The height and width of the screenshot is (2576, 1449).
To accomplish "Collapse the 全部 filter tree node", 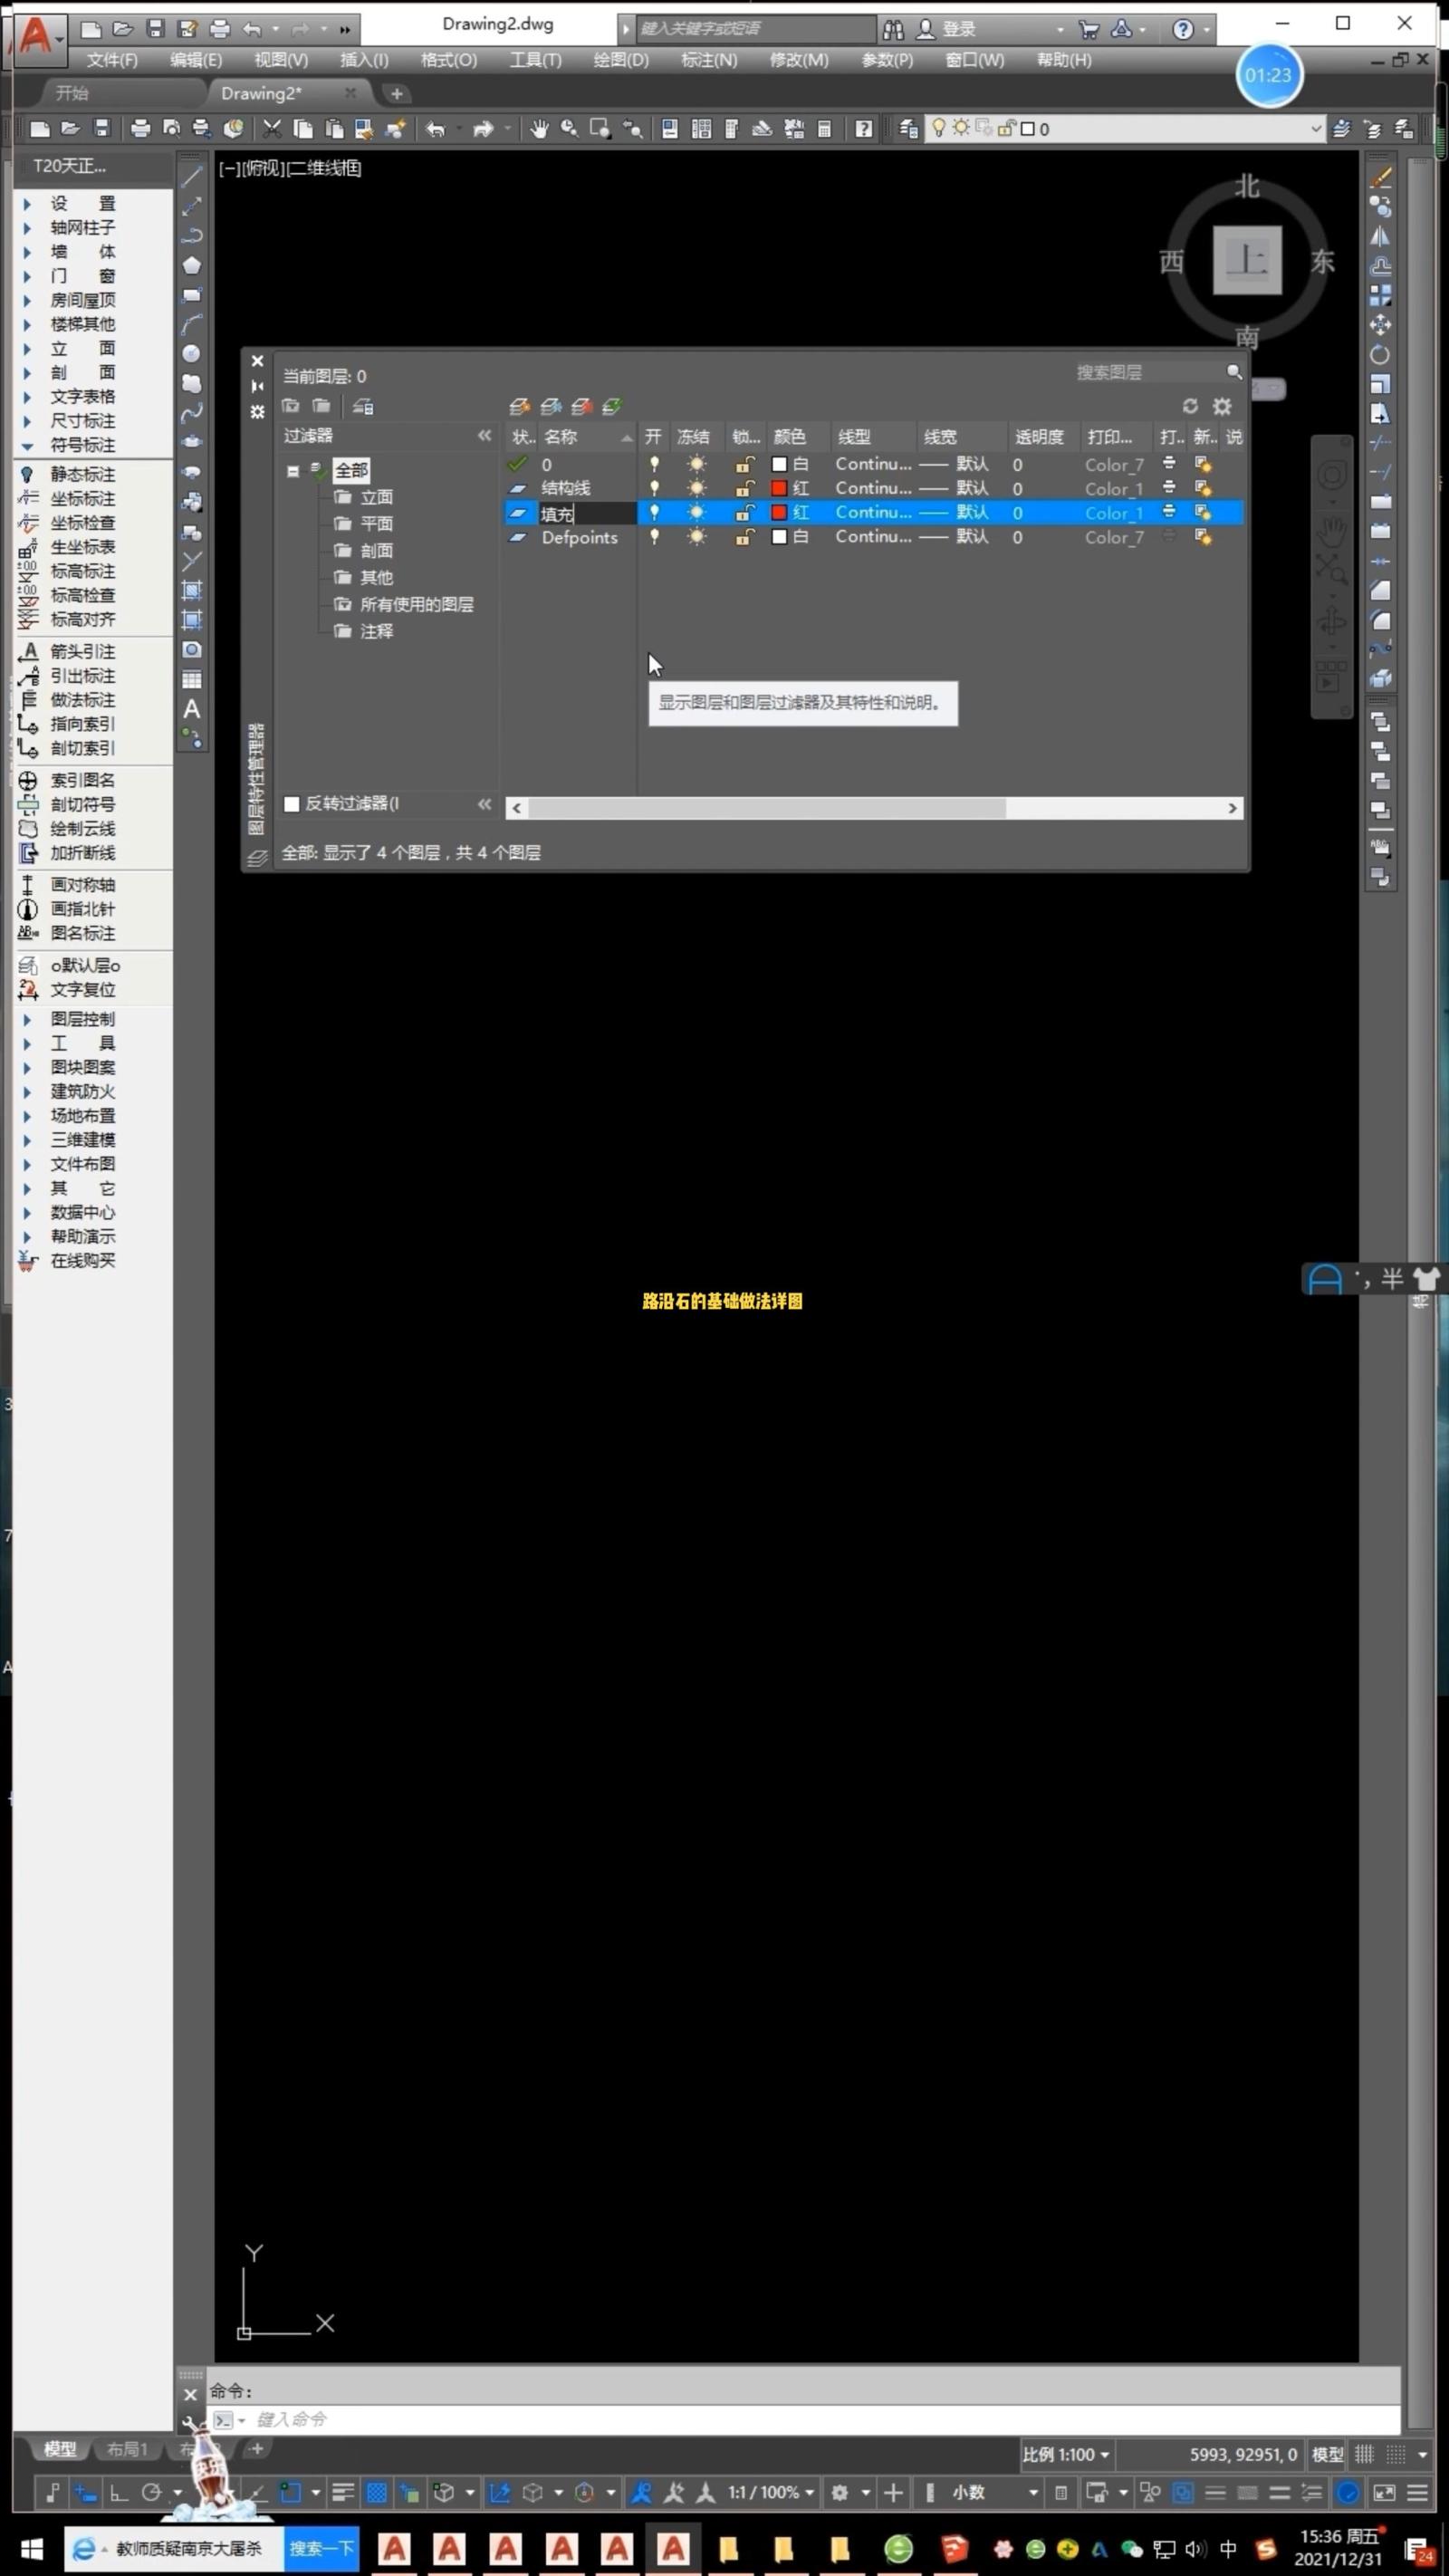I will tap(293, 471).
